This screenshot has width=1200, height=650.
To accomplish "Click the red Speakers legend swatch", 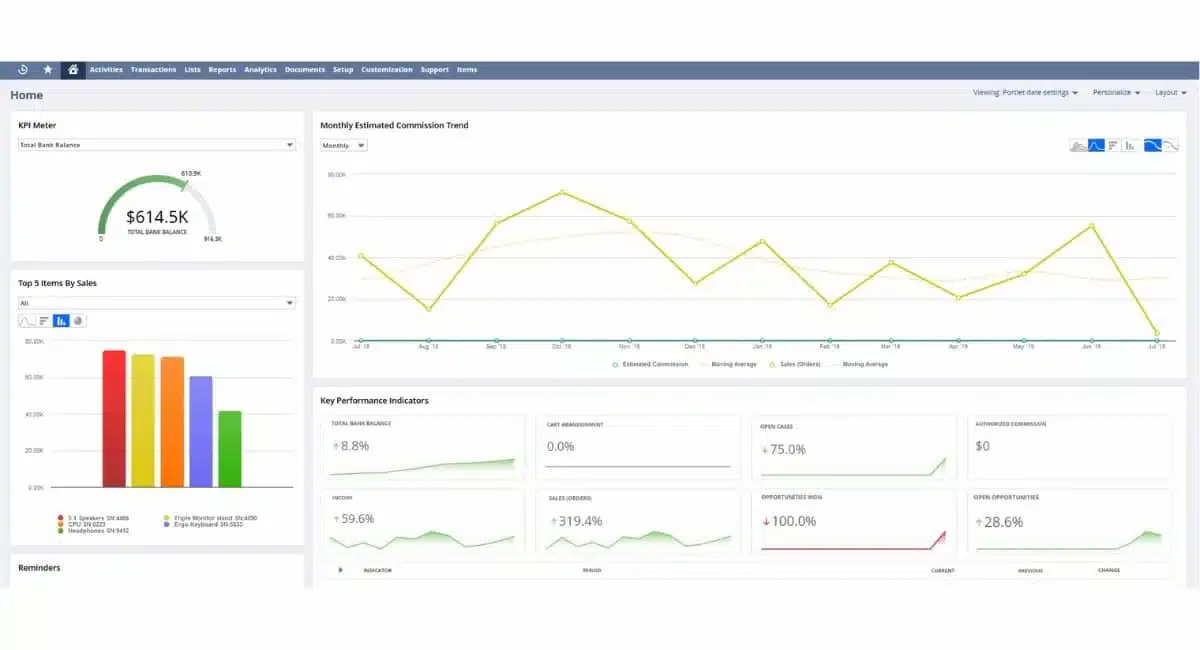I will point(61,518).
